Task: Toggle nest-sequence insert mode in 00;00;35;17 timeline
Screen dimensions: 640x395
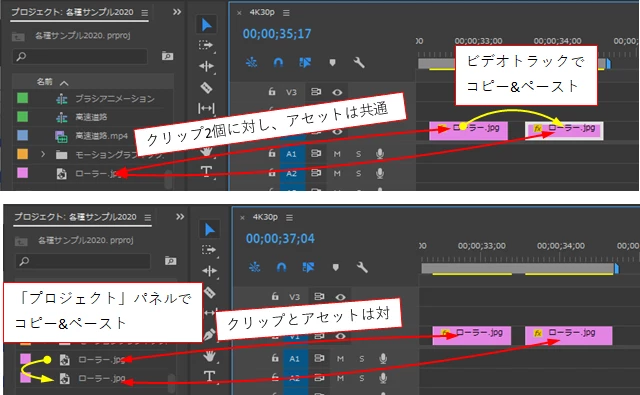Action: pyautogui.click(x=251, y=62)
